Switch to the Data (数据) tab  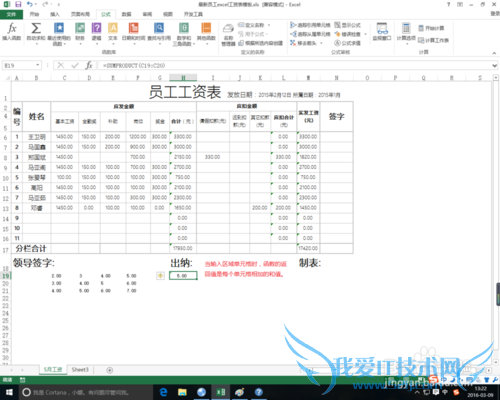pyautogui.click(x=126, y=14)
